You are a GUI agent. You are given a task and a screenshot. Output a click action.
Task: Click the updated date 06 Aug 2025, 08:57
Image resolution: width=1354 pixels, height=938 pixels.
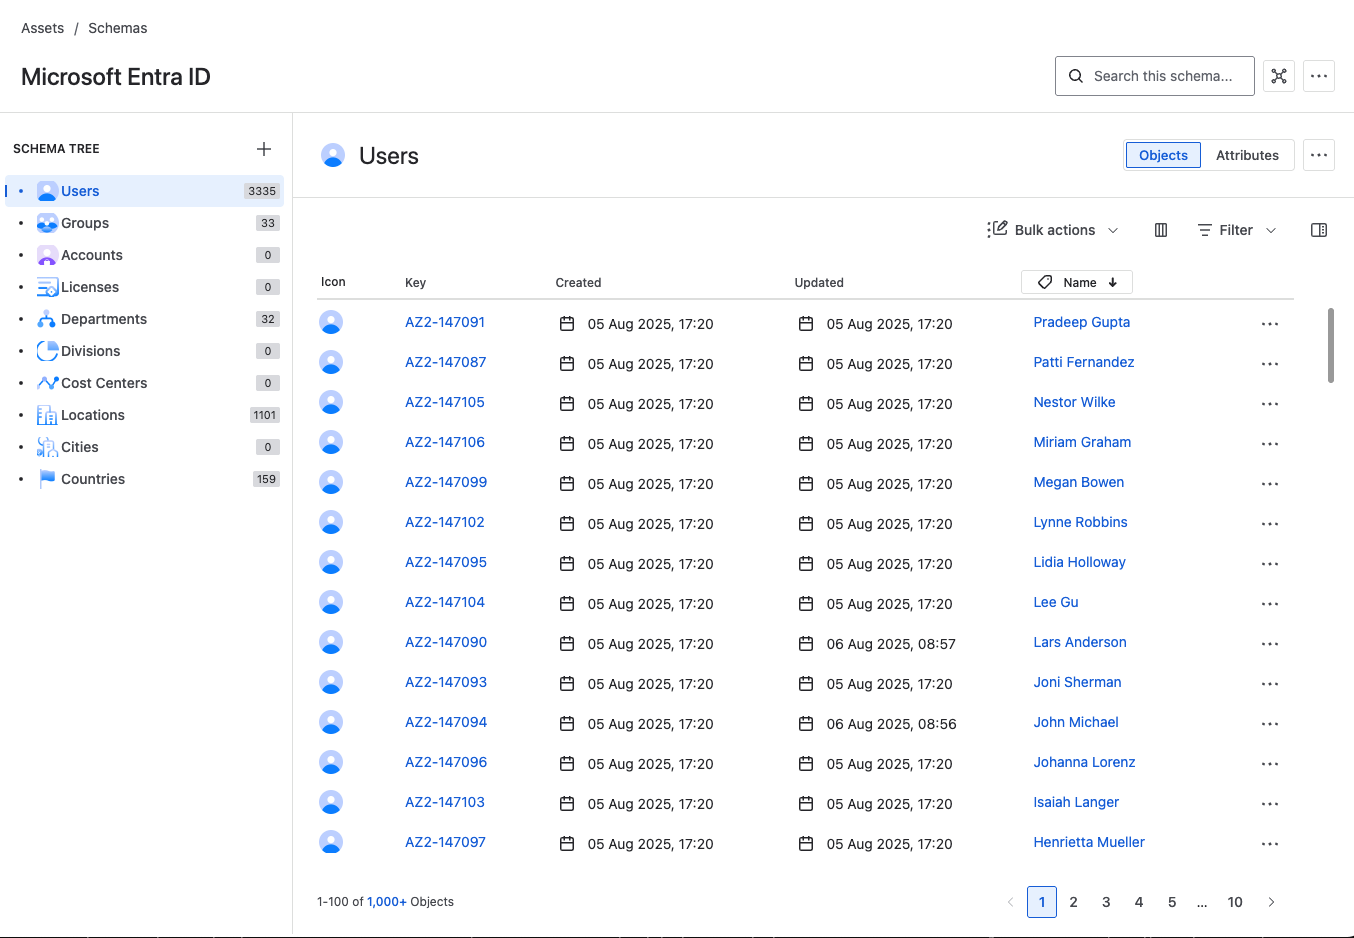pyautogui.click(x=891, y=644)
